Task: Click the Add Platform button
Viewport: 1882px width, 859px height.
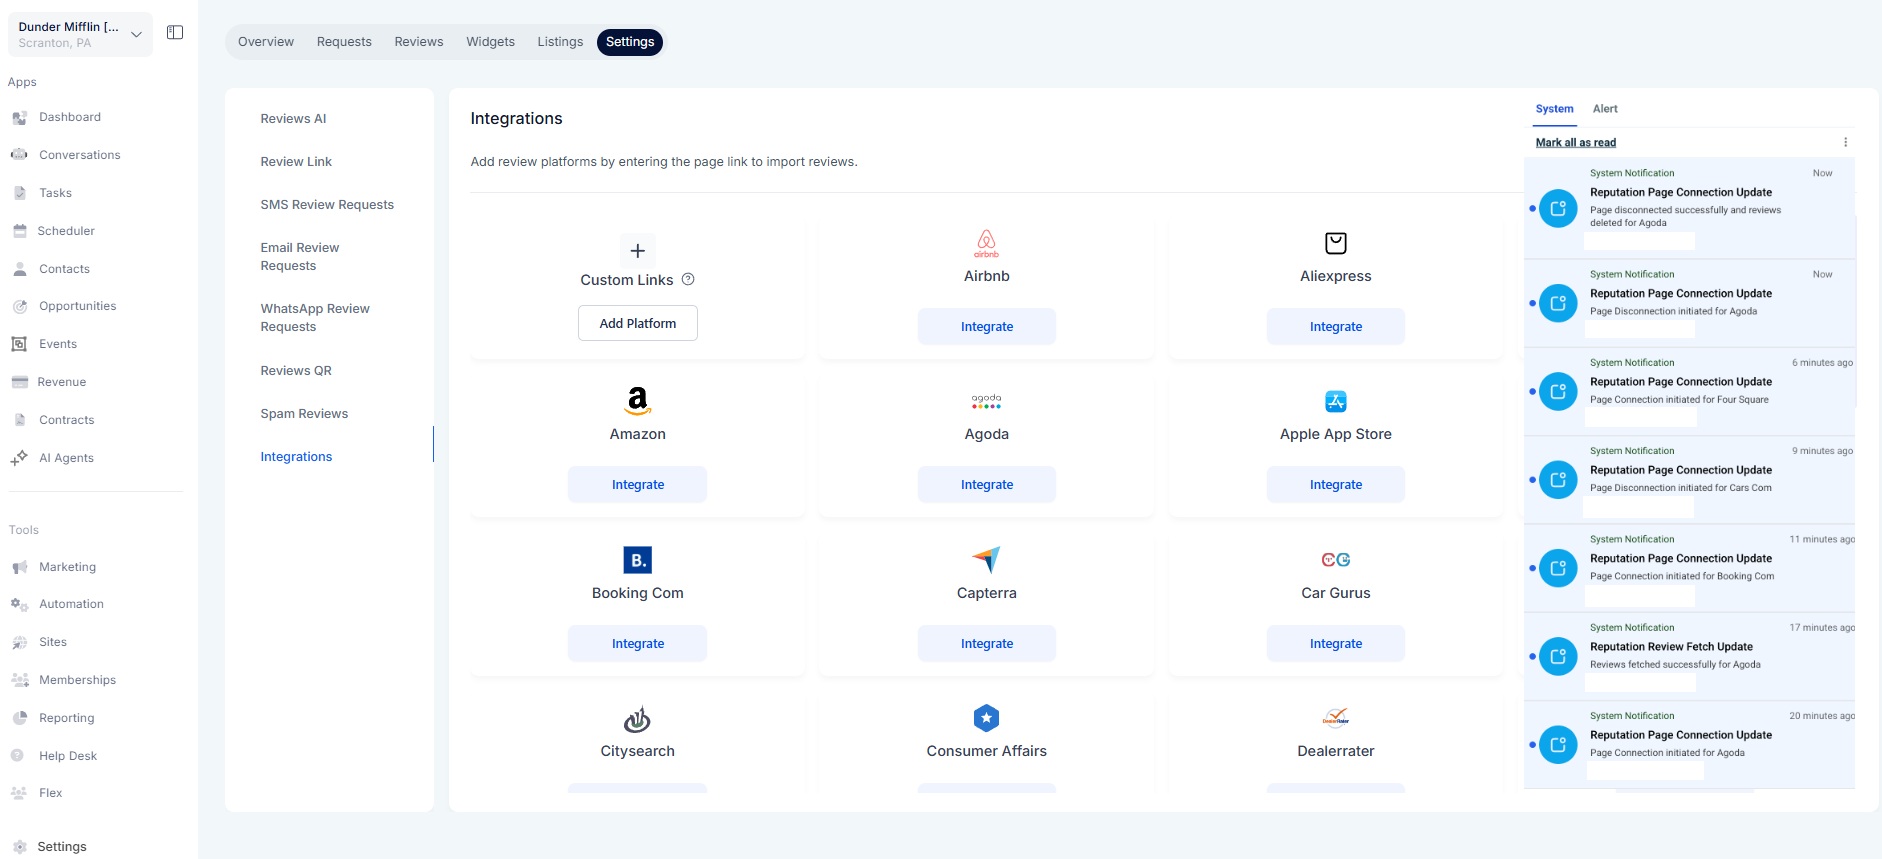Action: click(638, 323)
